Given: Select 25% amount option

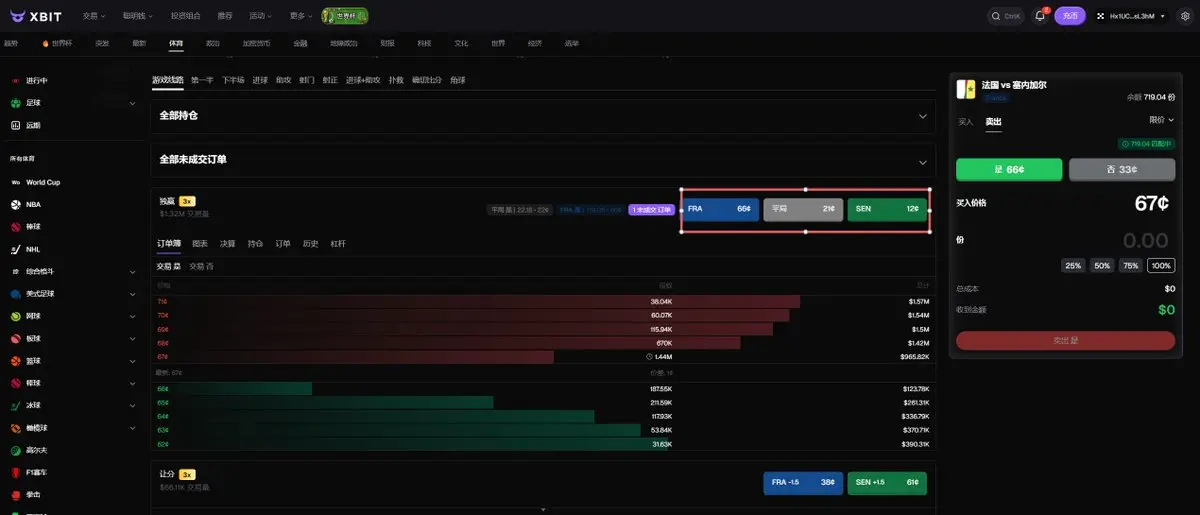Looking at the screenshot, I should click(1073, 265).
